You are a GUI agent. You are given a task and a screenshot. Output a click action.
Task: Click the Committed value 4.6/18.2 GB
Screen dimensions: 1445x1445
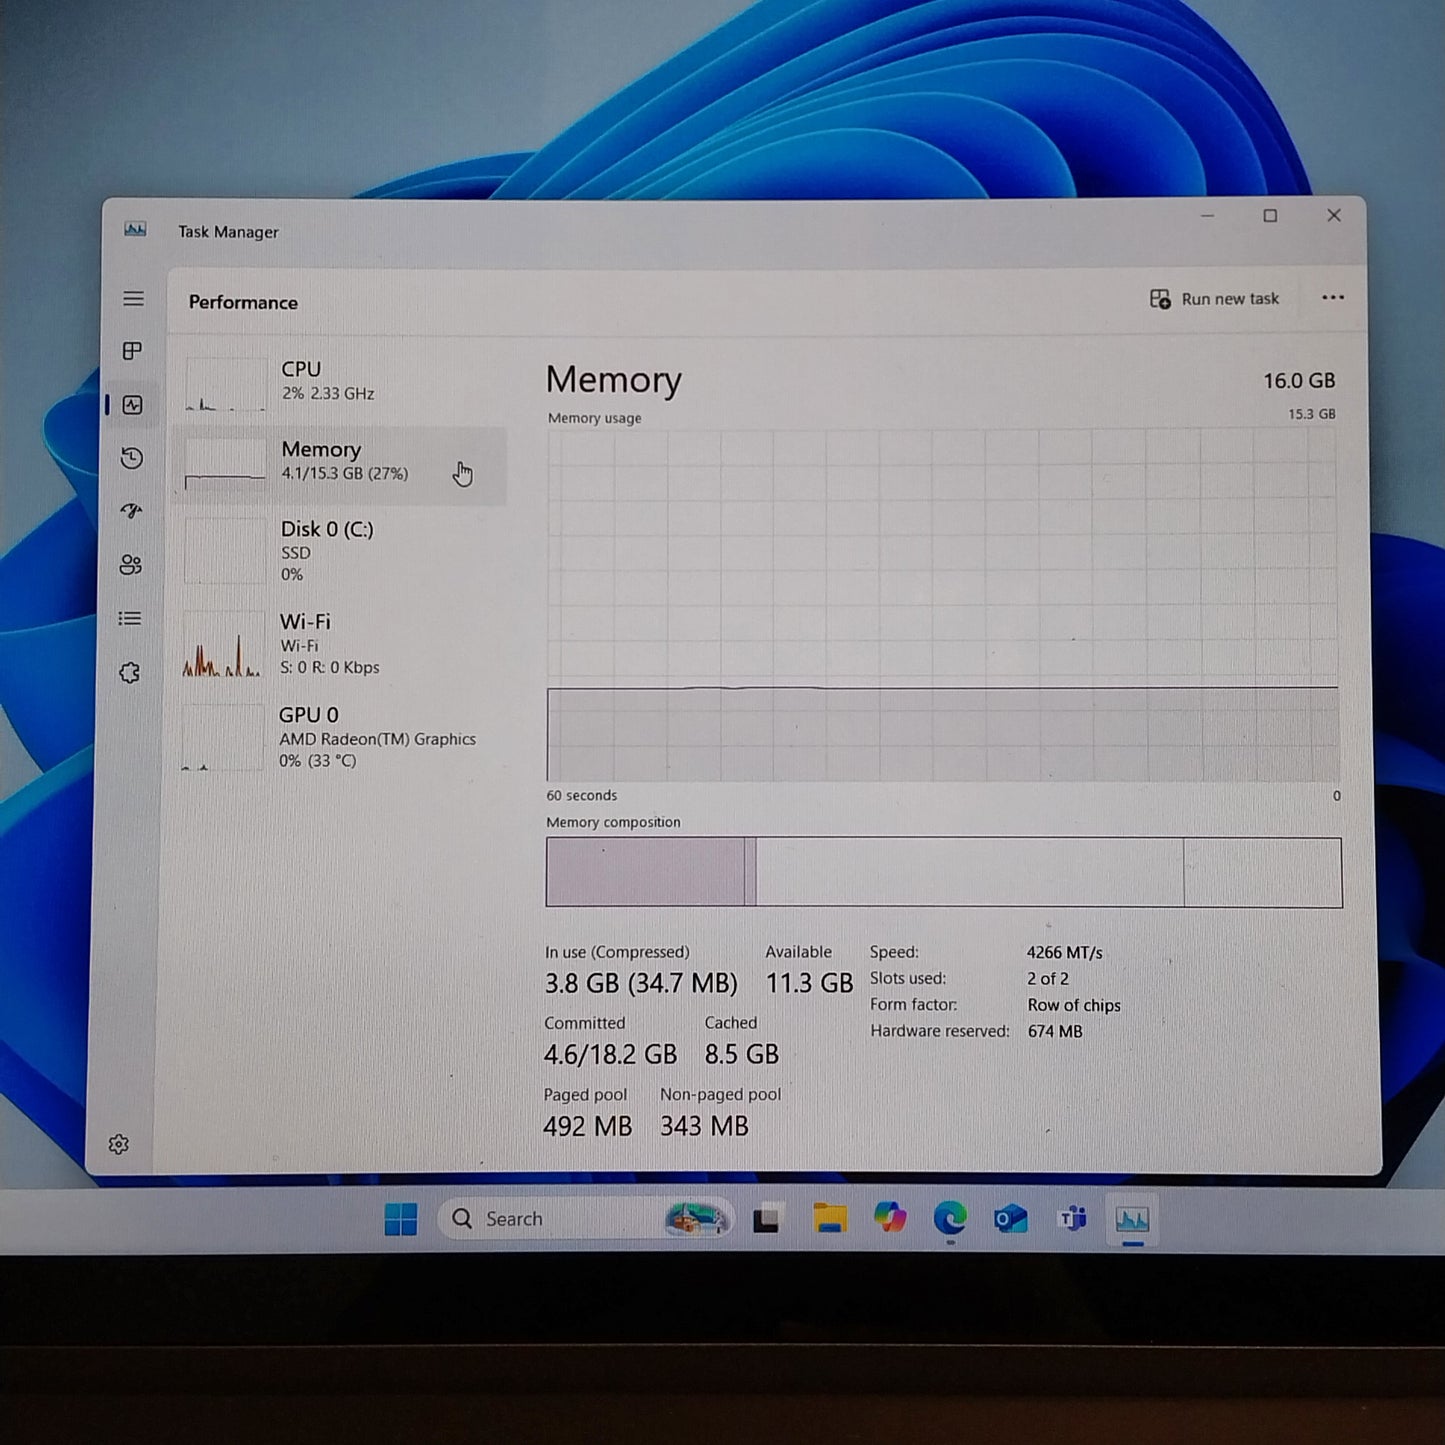point(610,1055)
